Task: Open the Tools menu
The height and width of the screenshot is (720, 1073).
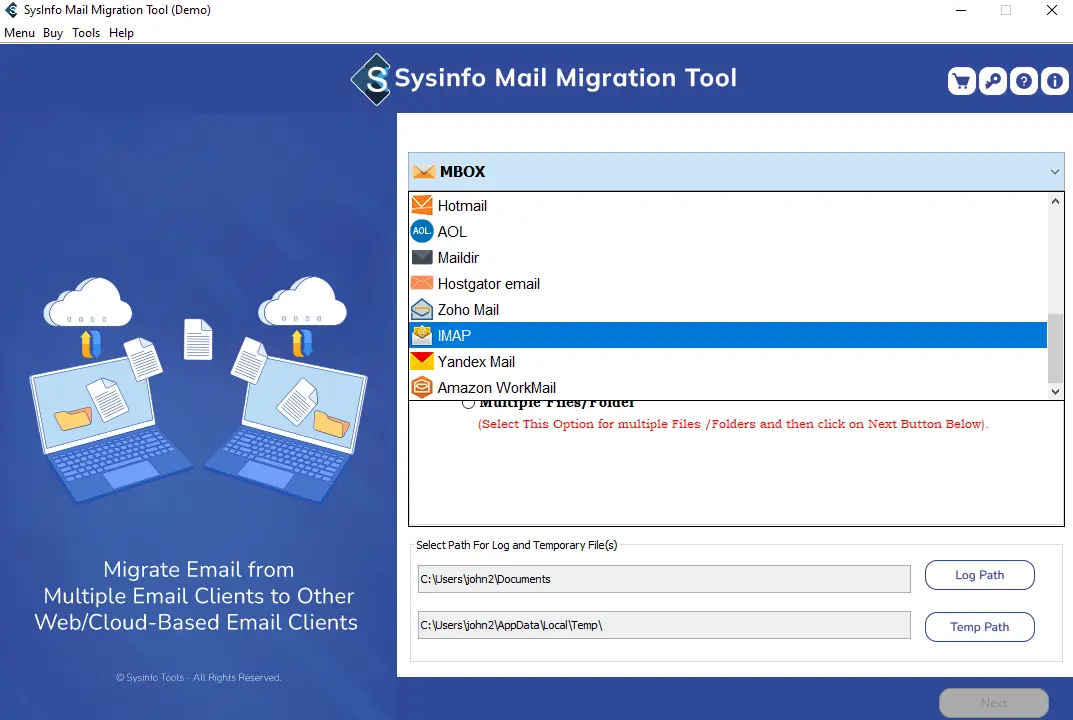Action: point(86,33)
